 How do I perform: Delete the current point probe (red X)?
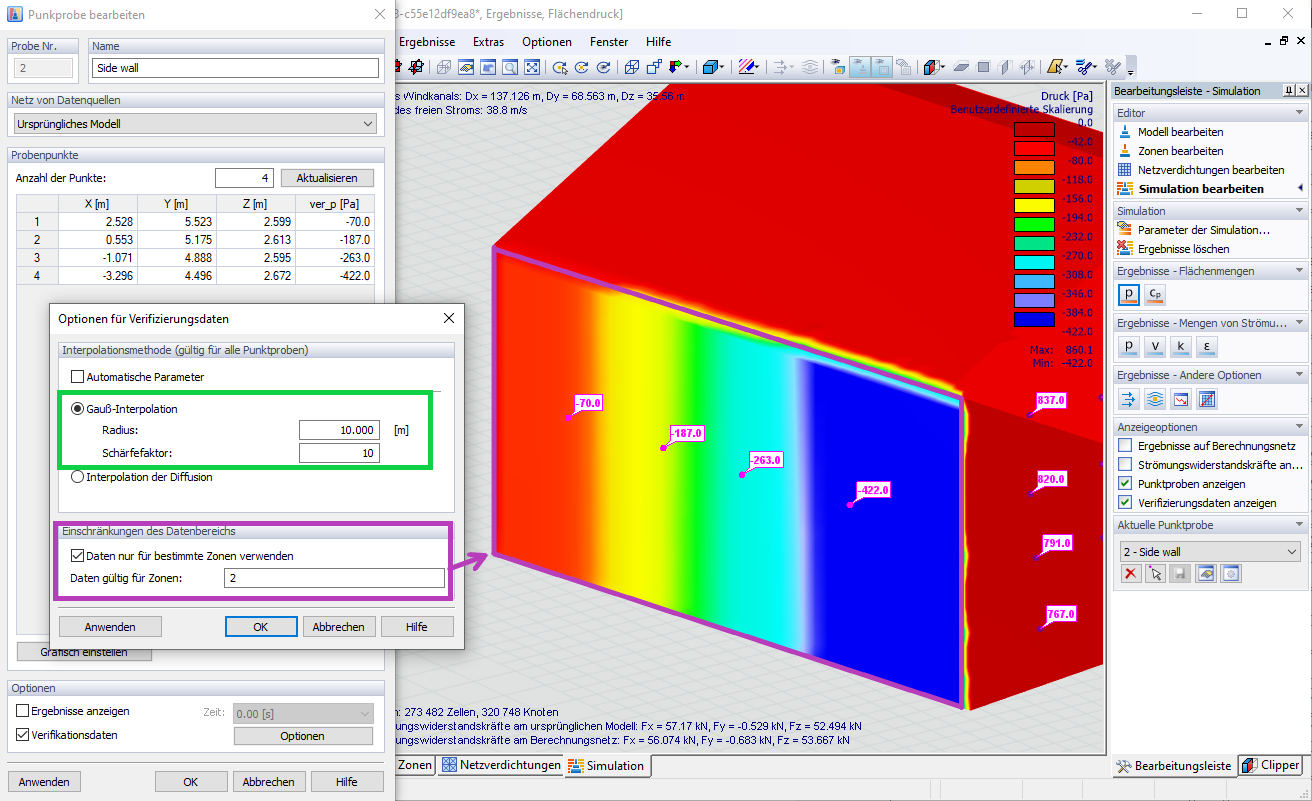[x=1131, y=574]
